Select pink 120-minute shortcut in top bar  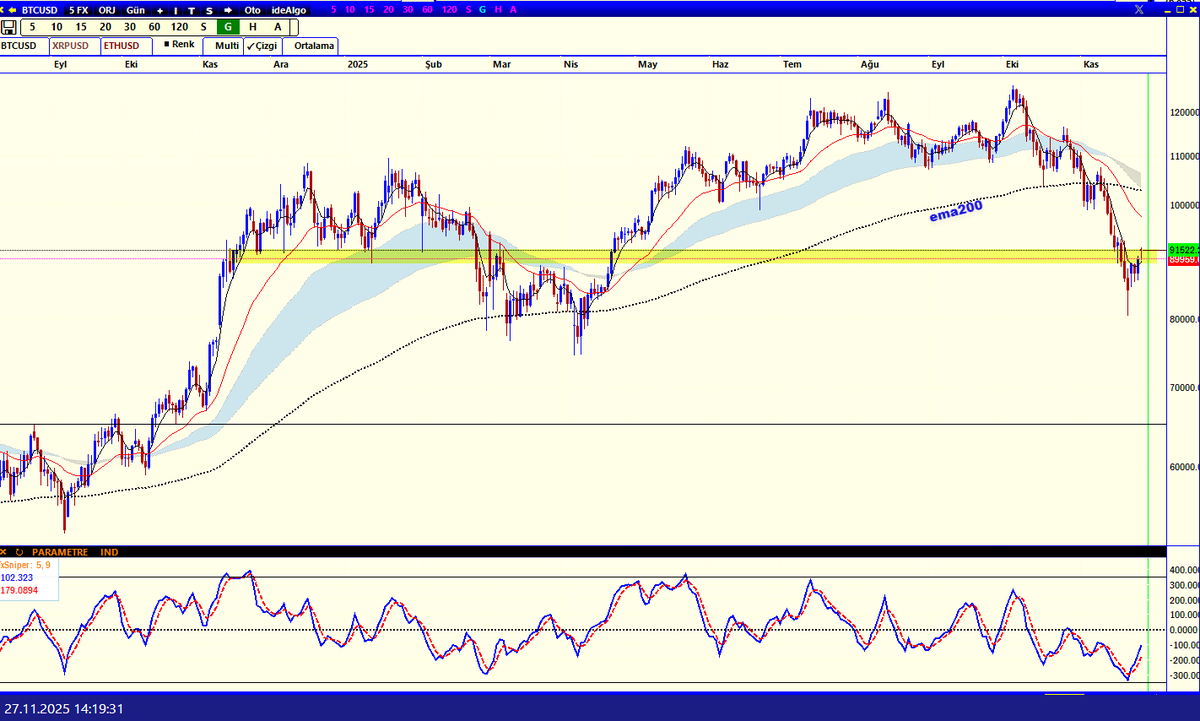[450, 9]
